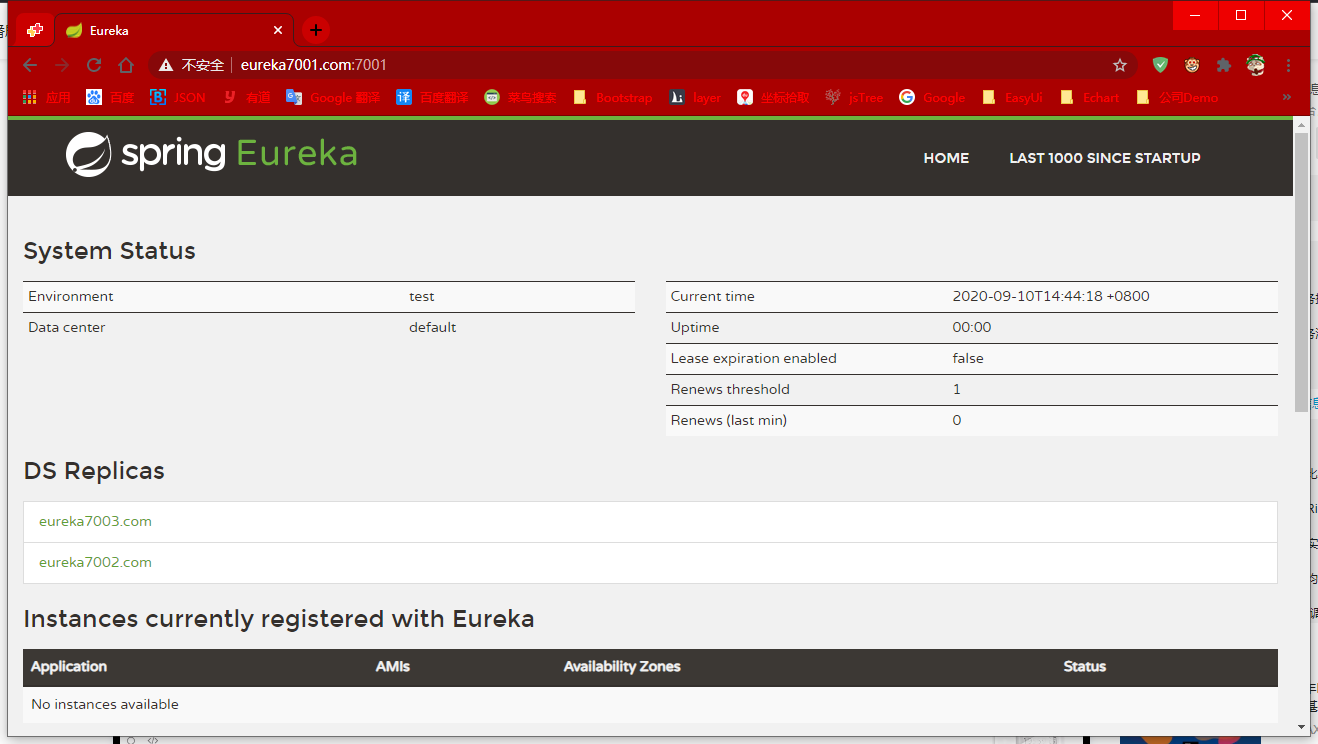Reload the page with the refresh icon
The image size is (1318, 744).
point(94,65)
